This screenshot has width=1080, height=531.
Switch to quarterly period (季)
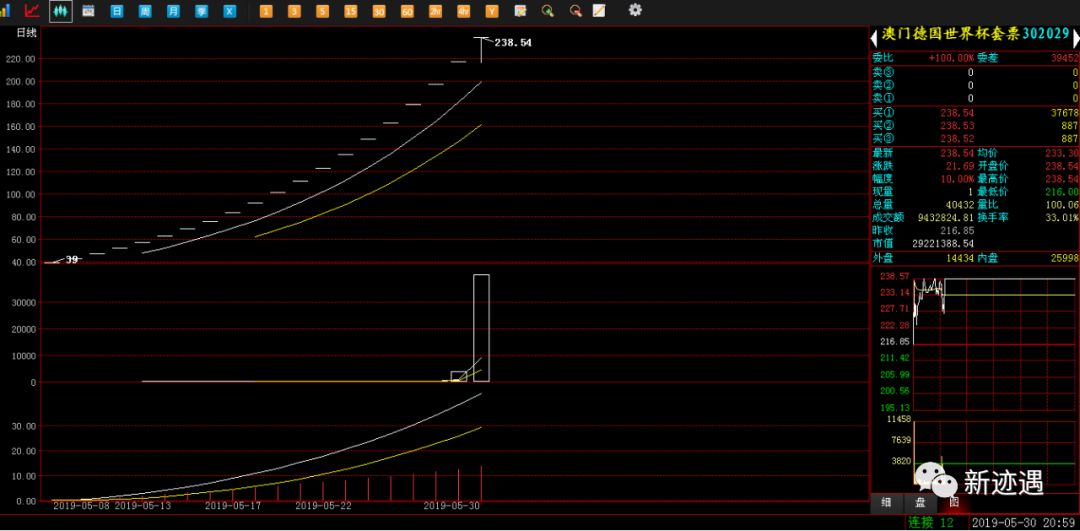[x=201, y=11]
